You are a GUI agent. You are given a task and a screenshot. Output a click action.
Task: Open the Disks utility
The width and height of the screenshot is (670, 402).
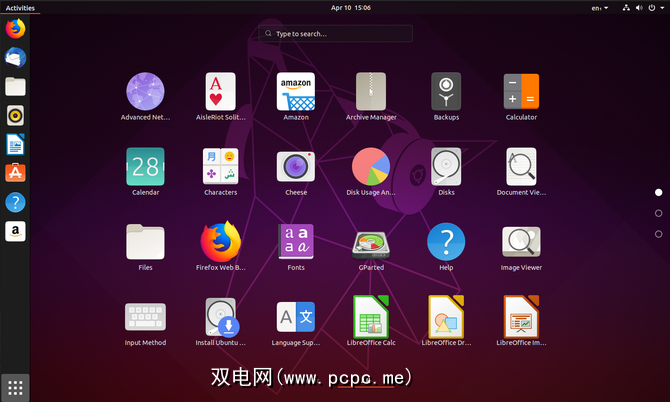(446, 167)
